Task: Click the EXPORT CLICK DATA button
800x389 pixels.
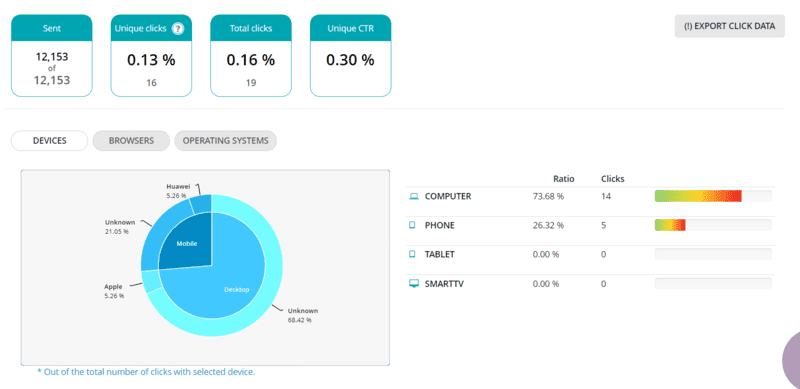Action: coord(730,26)
